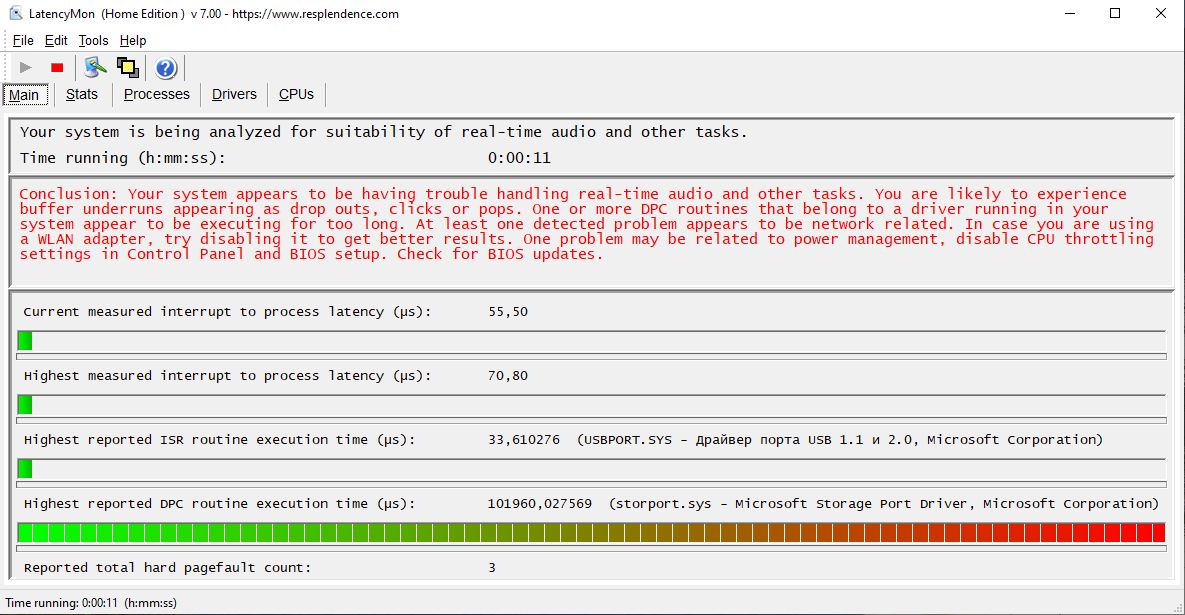Click the red Conclusion text block
This screenshot has width=1185, height=615.
[x=586, y=224]
